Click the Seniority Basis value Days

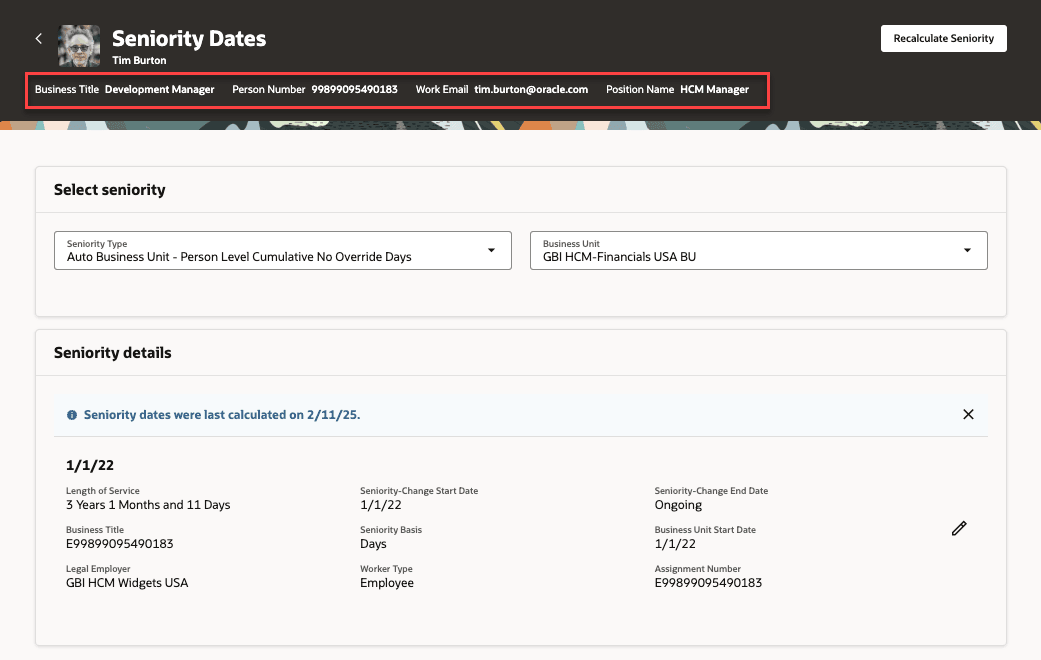pyautogui.click(x=373, y=544)
